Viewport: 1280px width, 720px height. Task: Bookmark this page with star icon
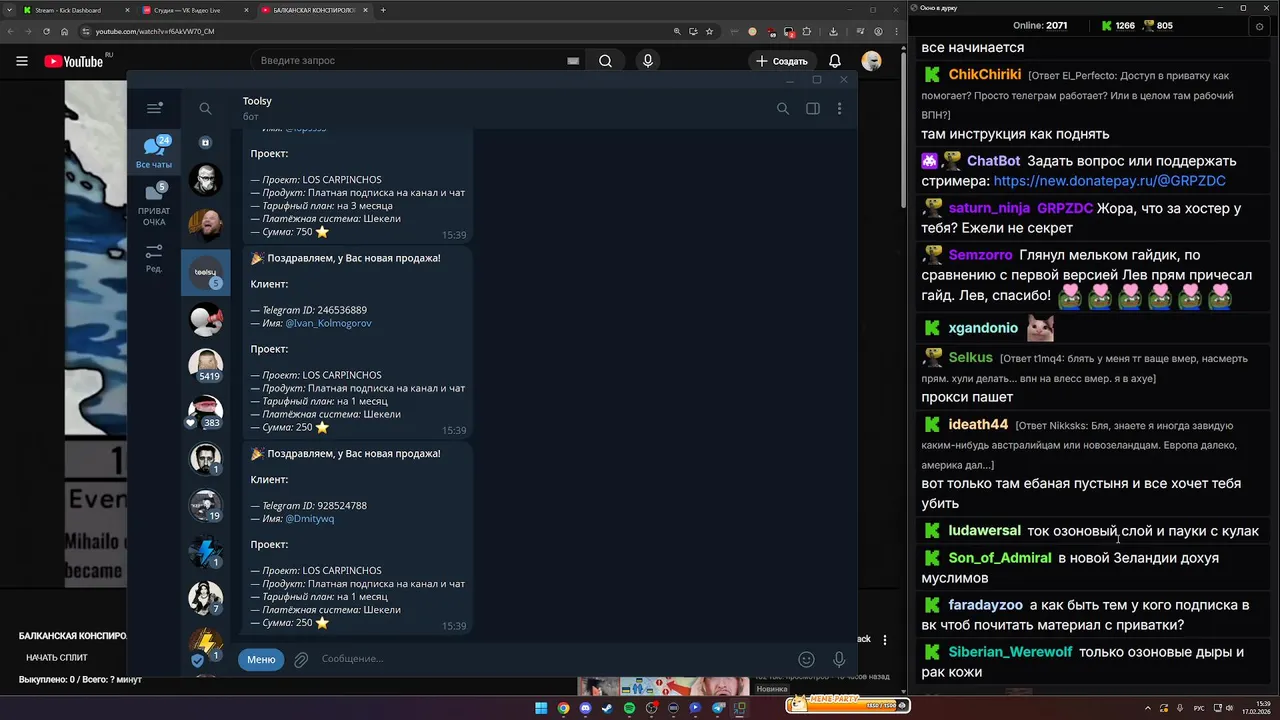click(x=710, y=31)
